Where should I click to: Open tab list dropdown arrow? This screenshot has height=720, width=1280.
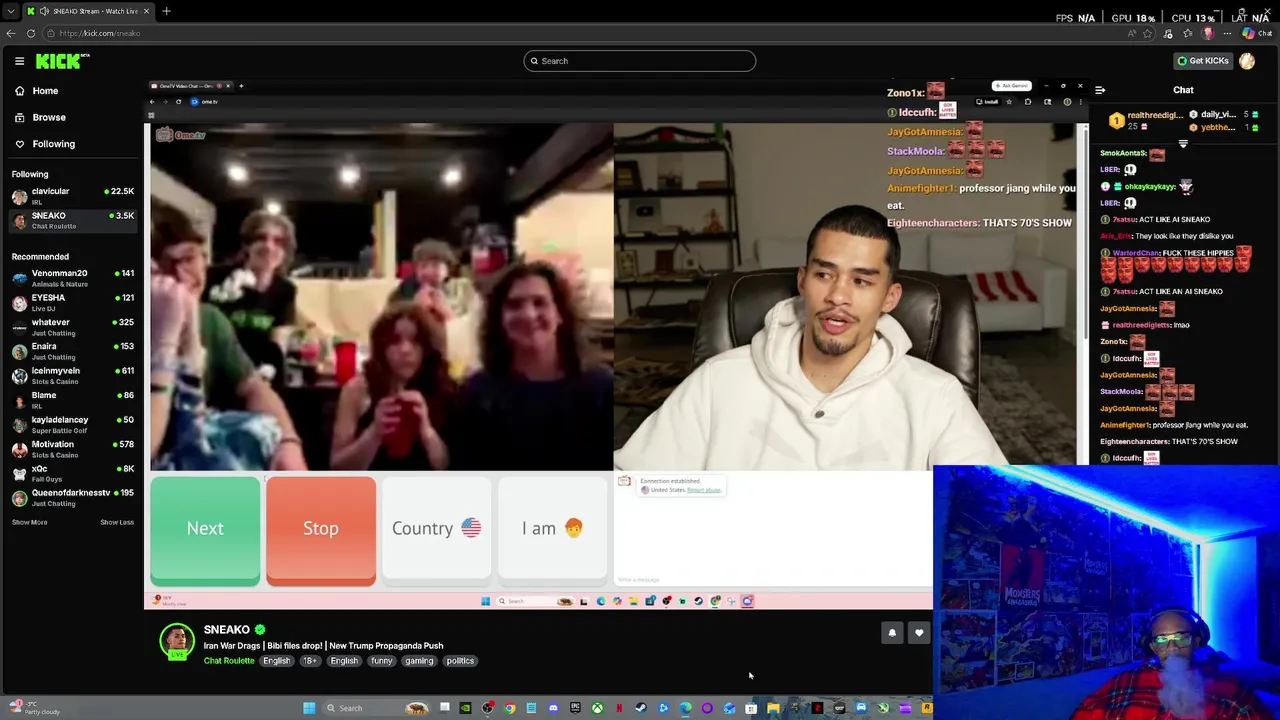pyautogui.click(x=11, y=11)
